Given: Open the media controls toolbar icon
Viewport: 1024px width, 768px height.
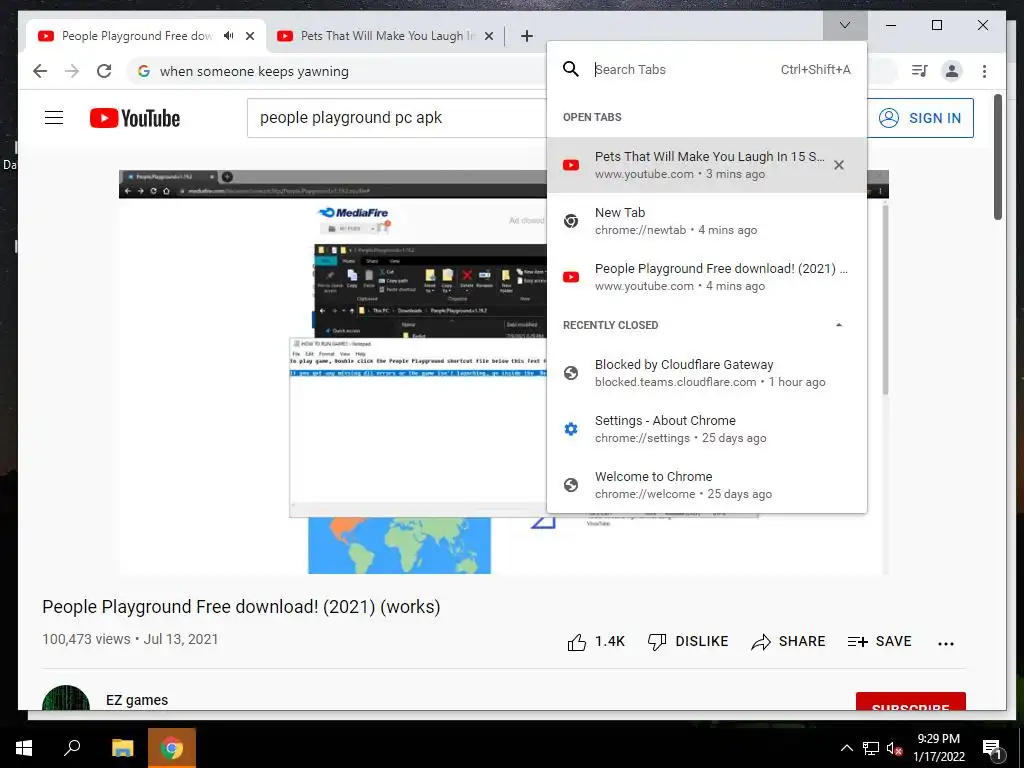Looking at the screenshot, I should 920,71.
